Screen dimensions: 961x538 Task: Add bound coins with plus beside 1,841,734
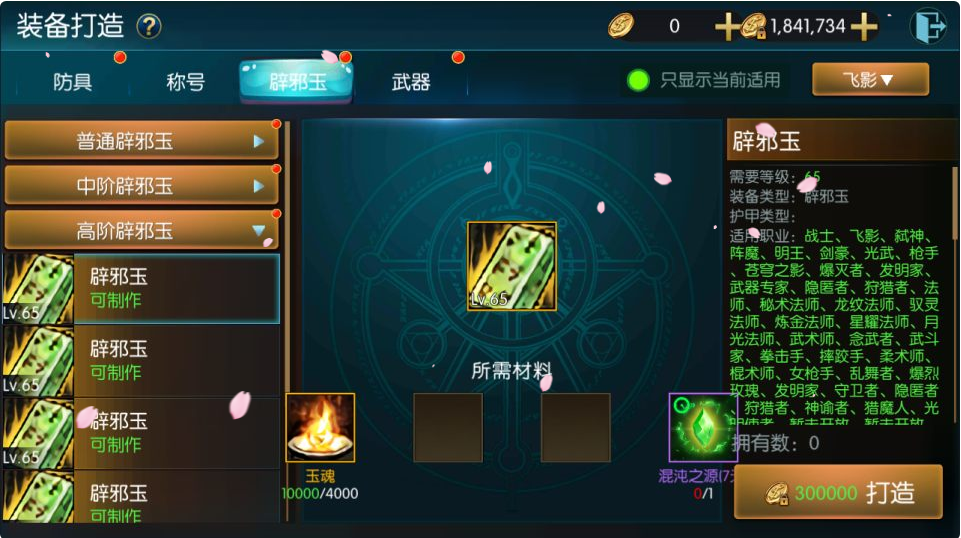click(864, 28)
